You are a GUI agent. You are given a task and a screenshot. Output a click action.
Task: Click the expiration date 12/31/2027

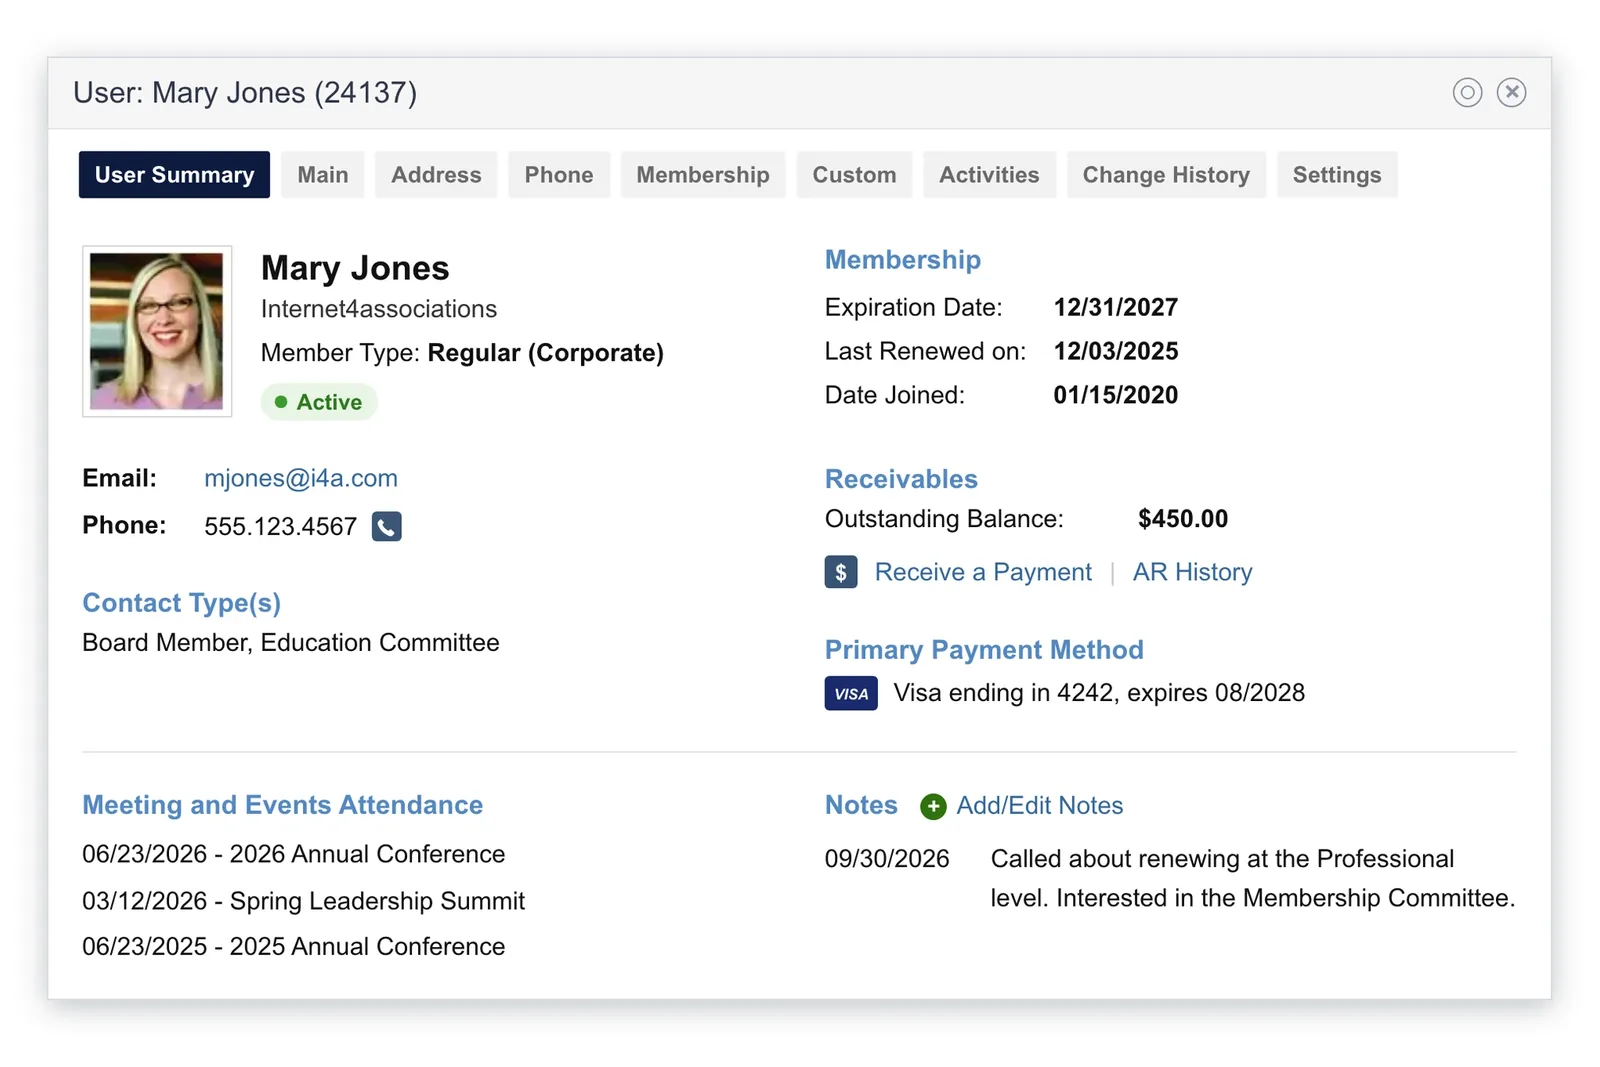[x=1116, y=307]
